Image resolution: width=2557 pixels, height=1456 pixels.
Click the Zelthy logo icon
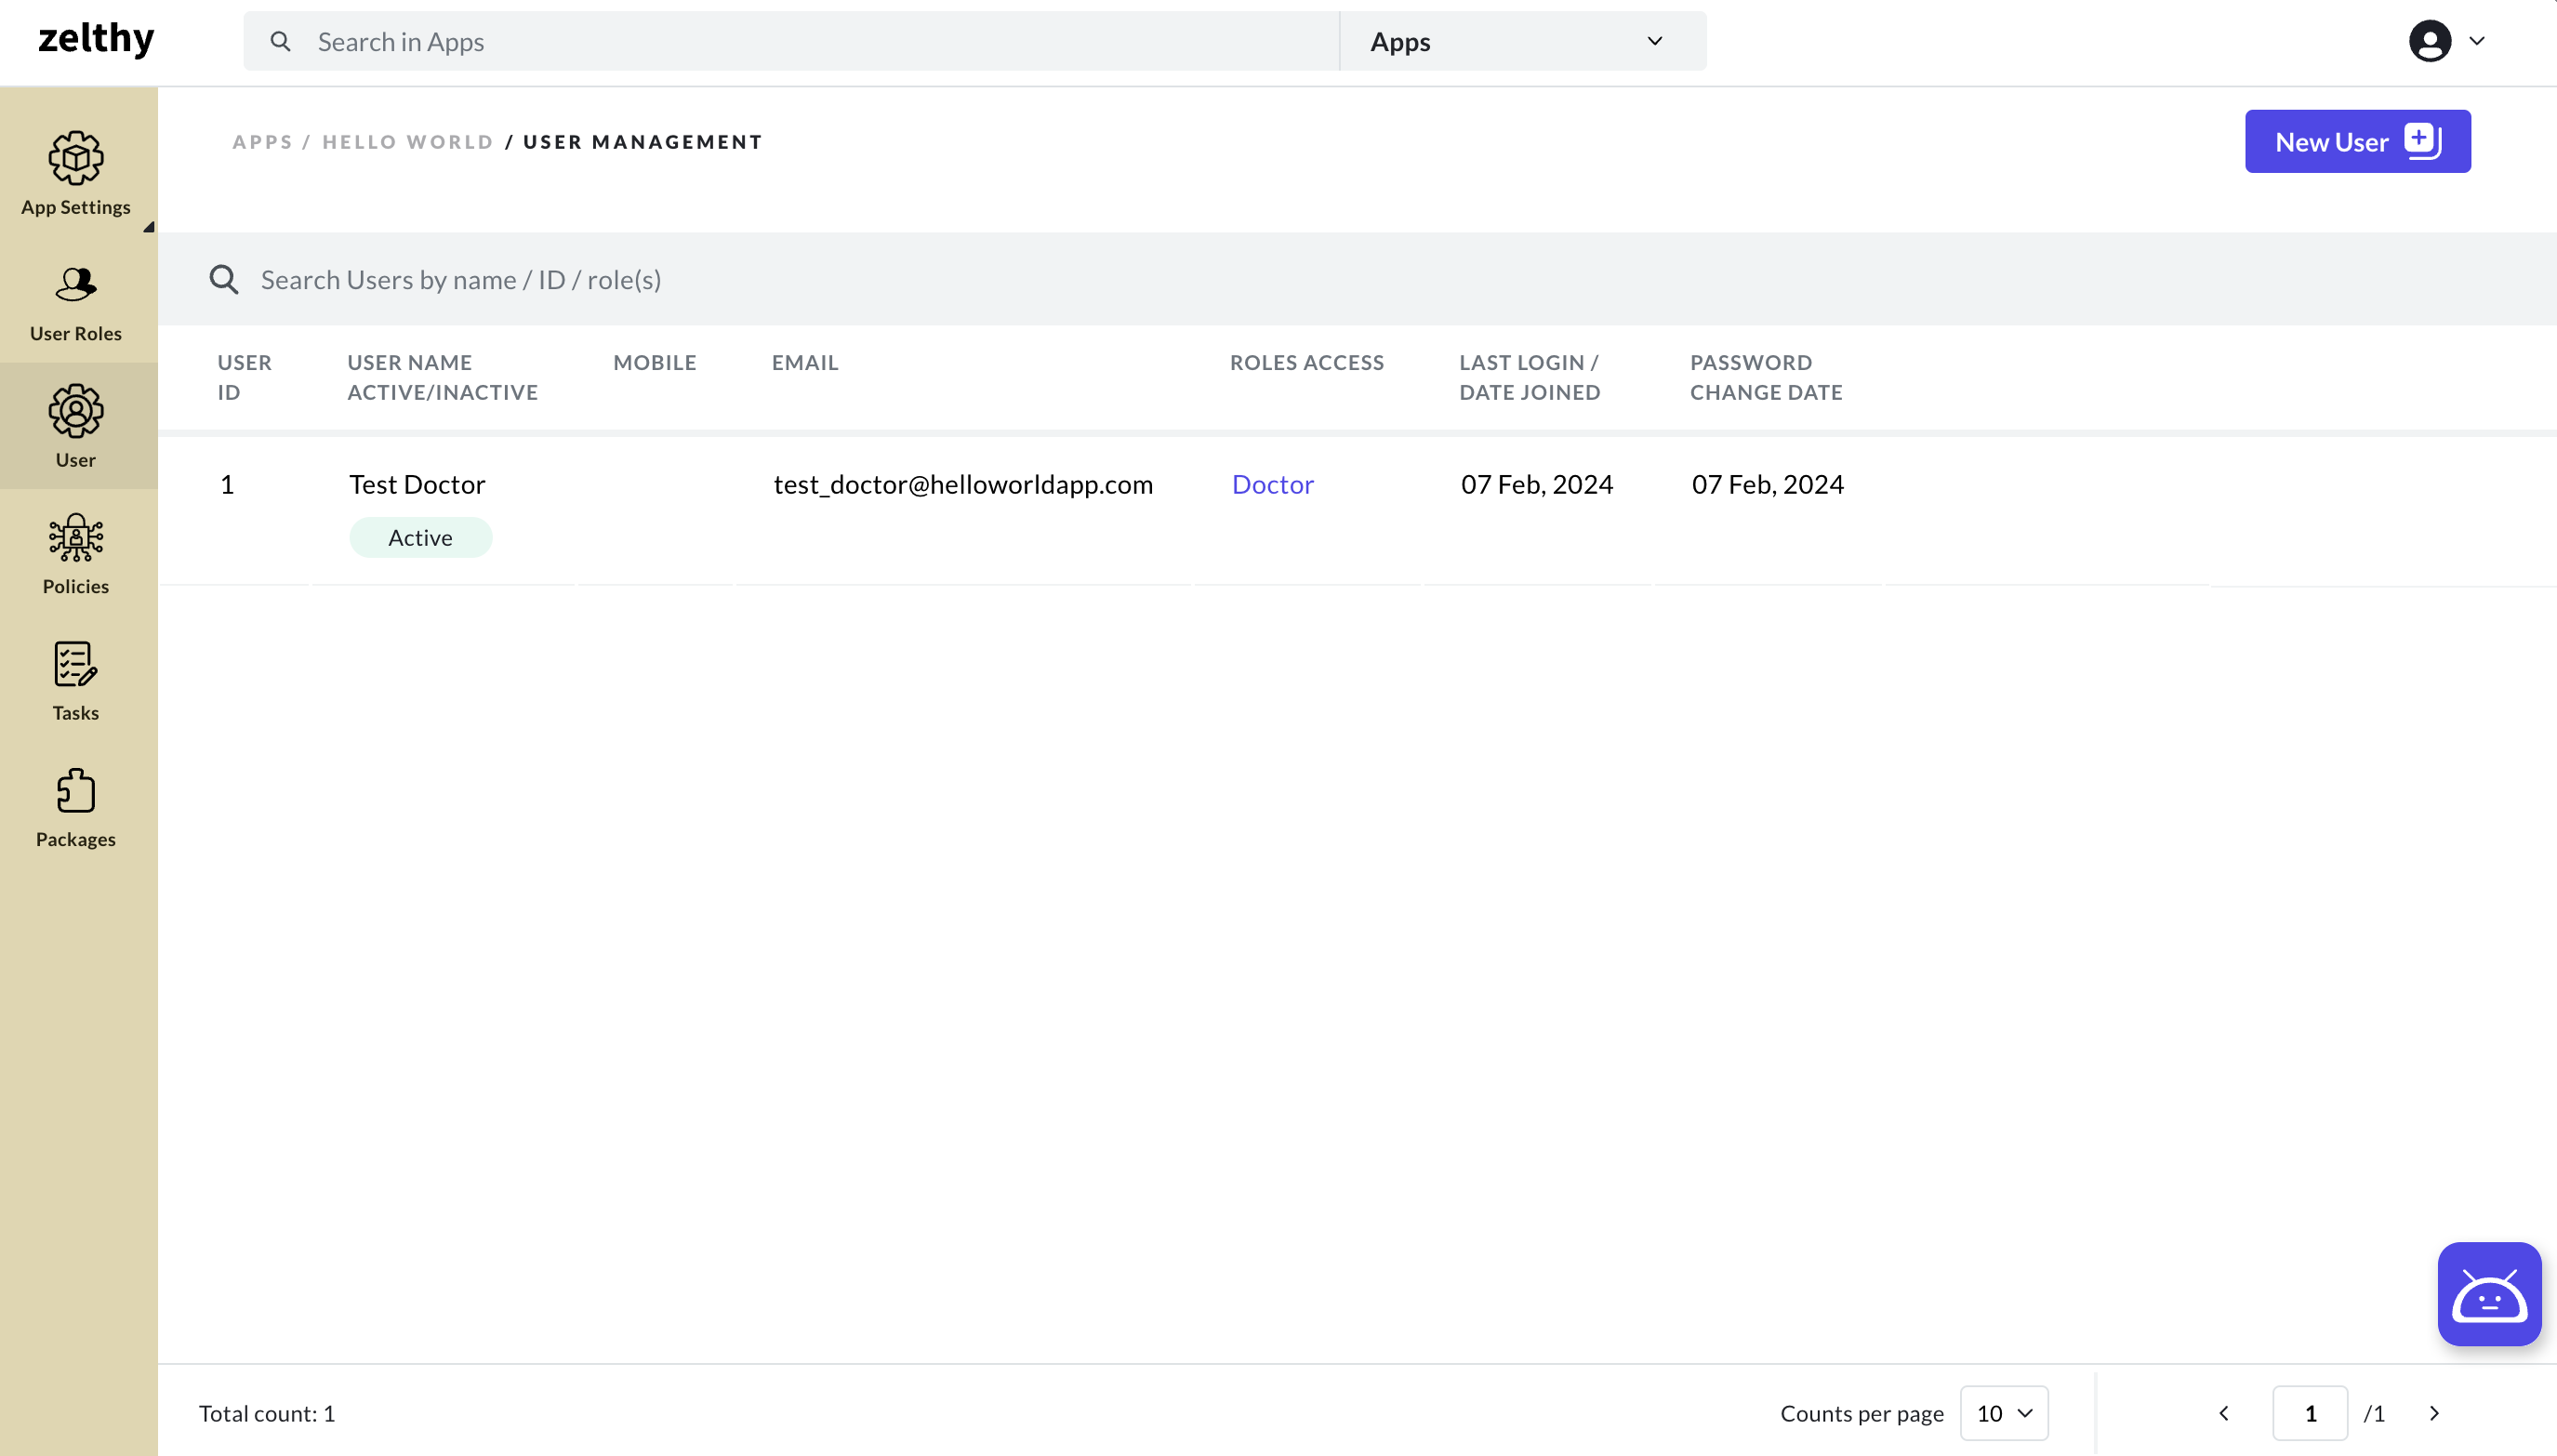(x=97, y=39)
